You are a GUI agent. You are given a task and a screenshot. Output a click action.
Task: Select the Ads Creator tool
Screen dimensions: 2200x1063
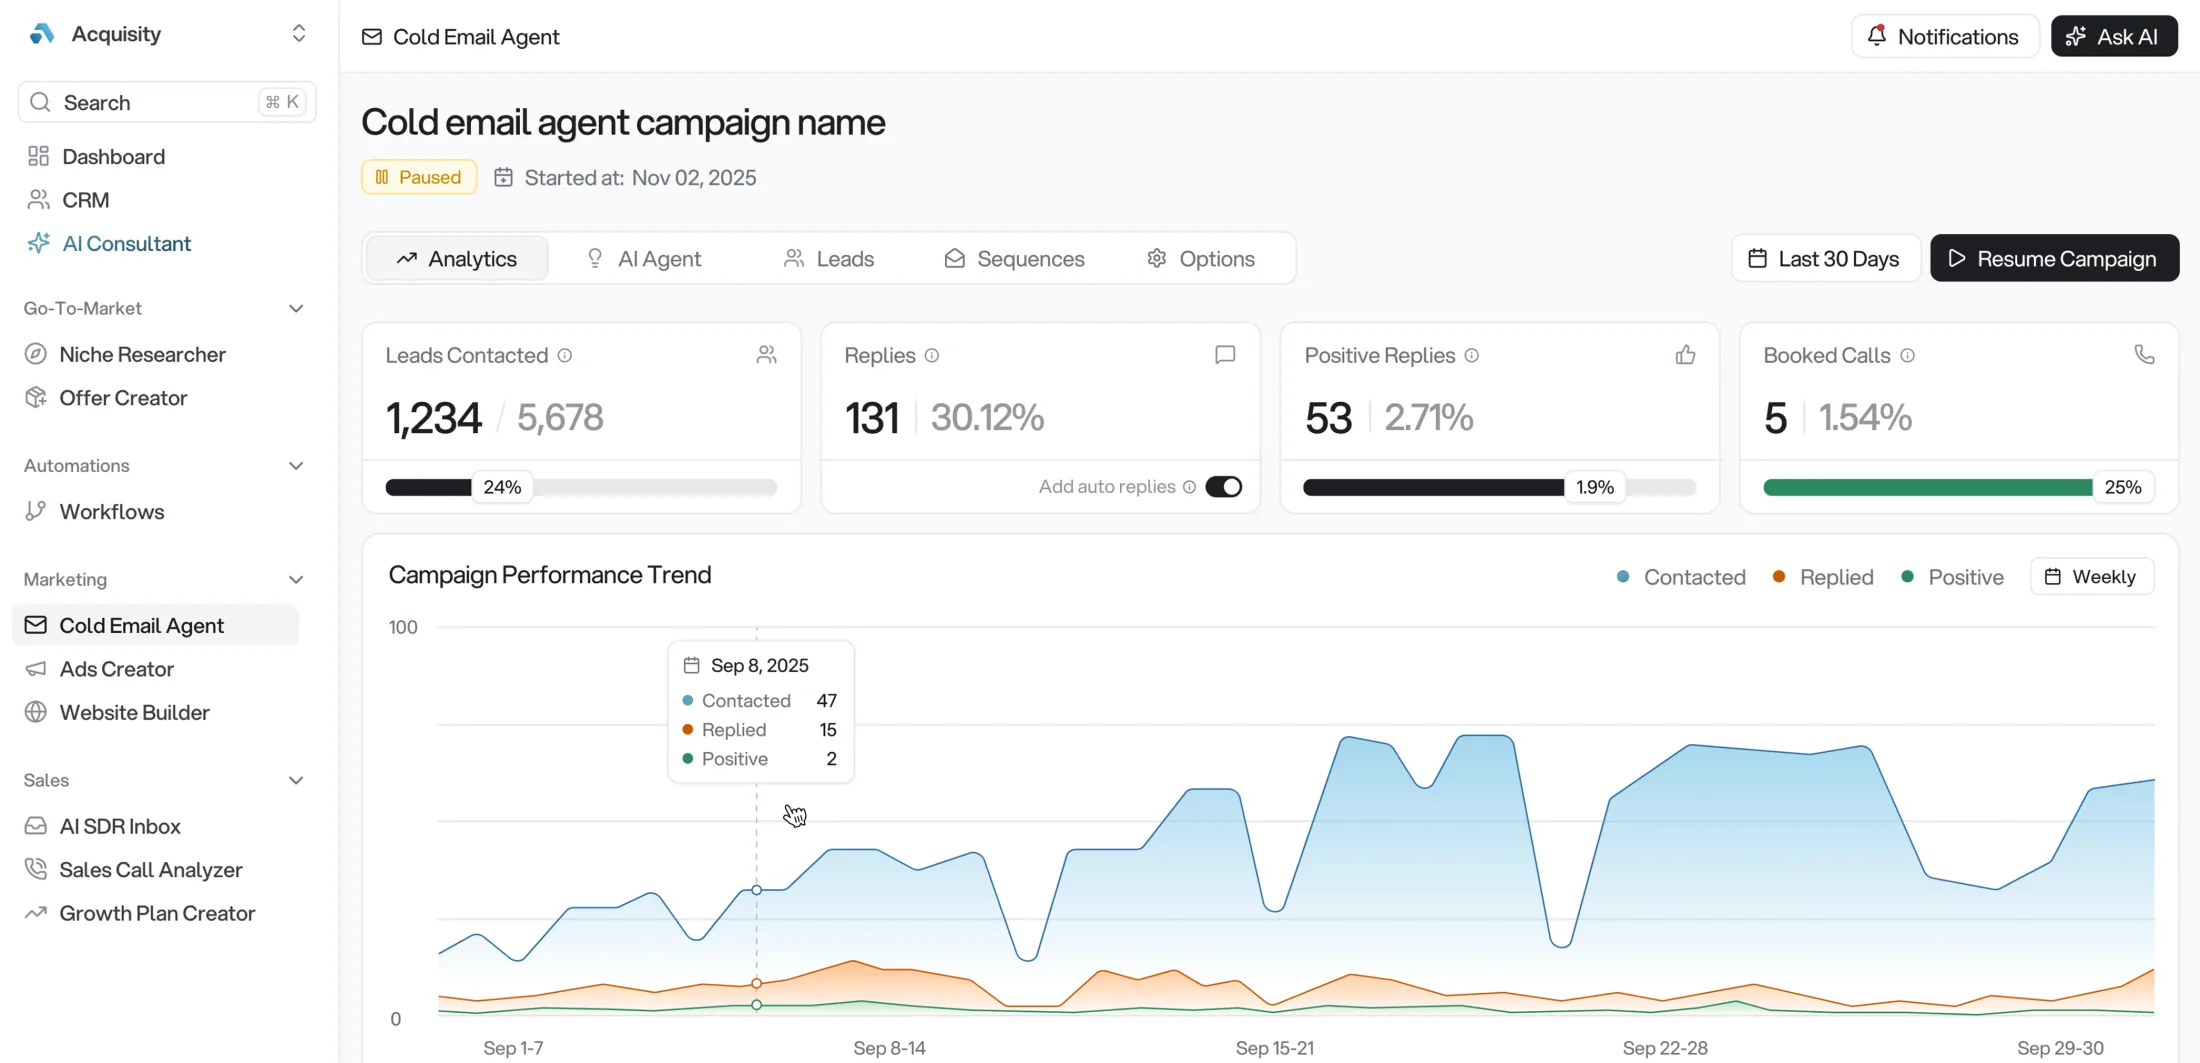(x=116, y=668)
